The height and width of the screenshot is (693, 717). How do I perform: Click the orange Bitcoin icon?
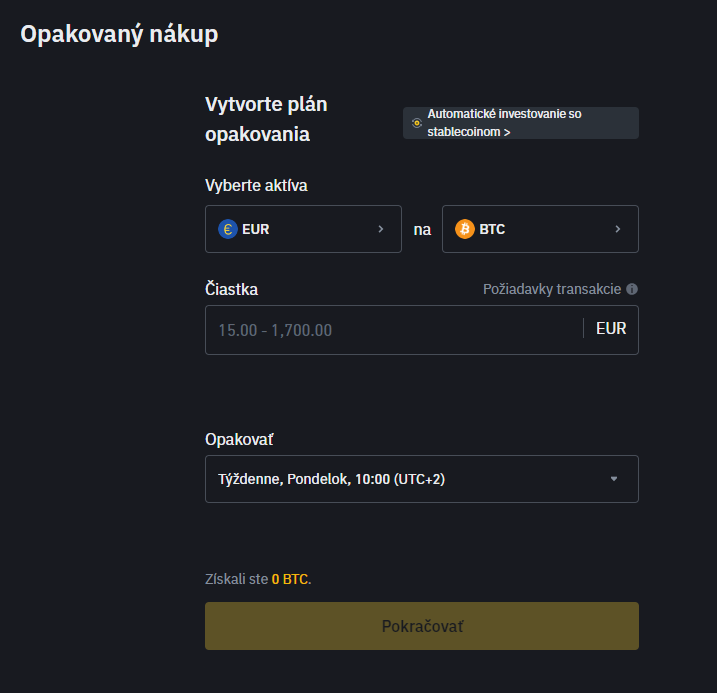click(x=465, y=229)
